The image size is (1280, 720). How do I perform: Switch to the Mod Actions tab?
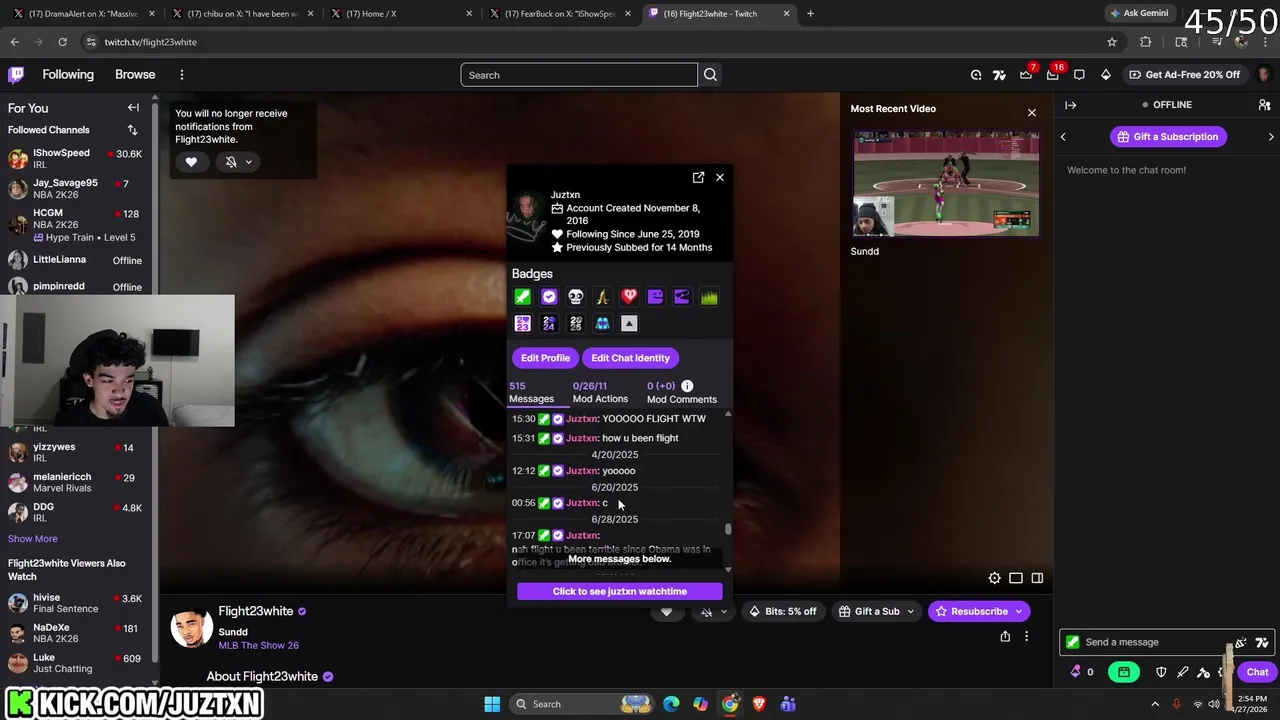coord(600,392)
